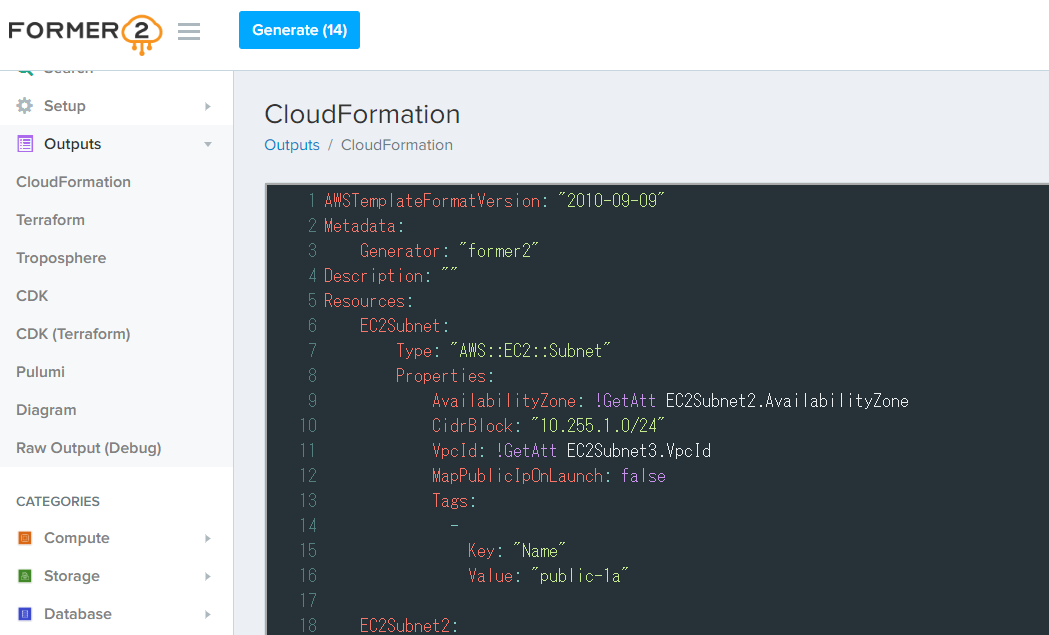This screenshot has width=1049, height=635.
Task: Go to the Pulumi output
Action: [x=40, y=372]
